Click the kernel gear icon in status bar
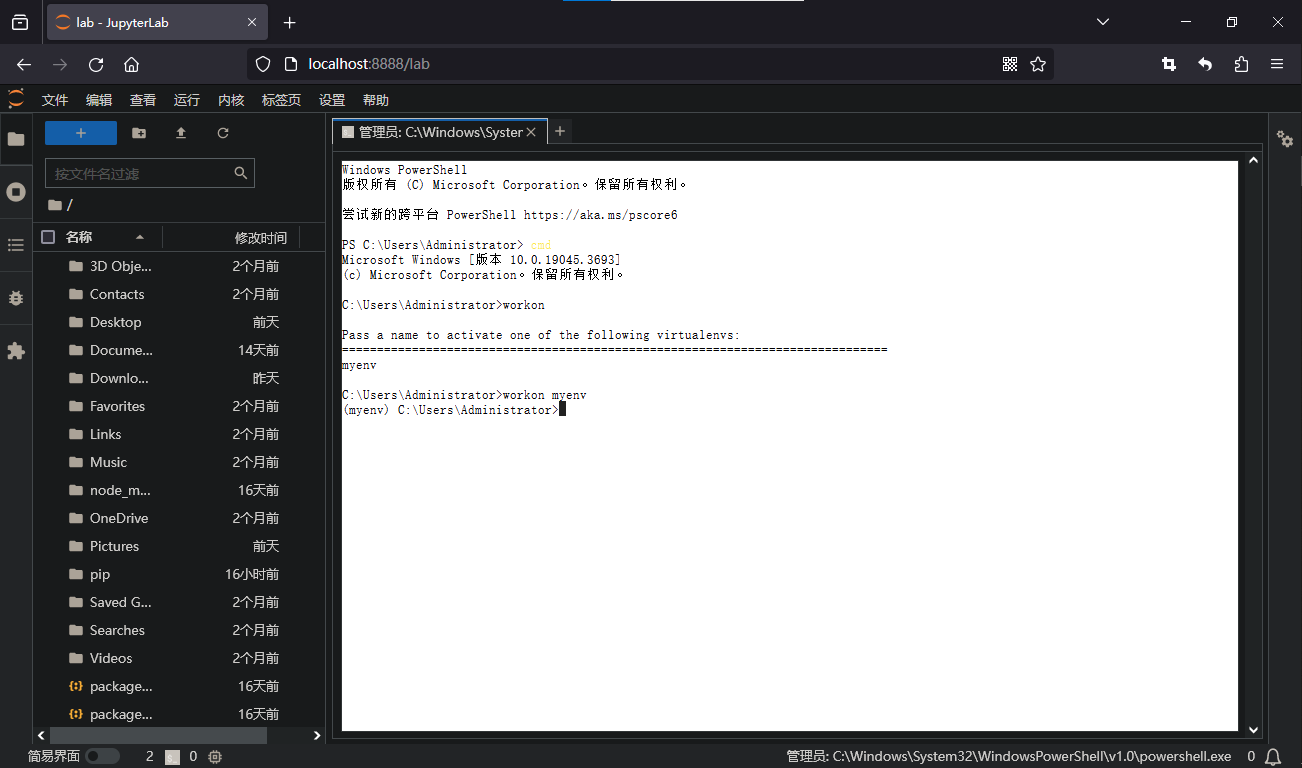The image size is (1302, 768). tap(215, 757)
